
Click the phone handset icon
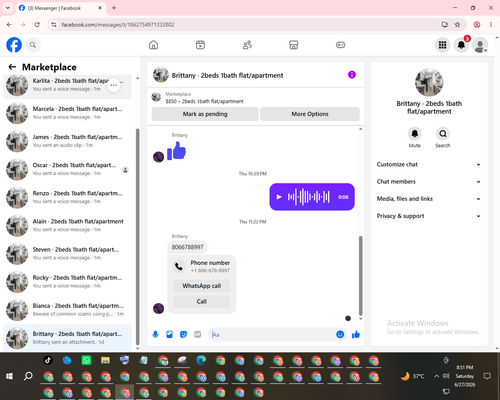click(179, 266)
